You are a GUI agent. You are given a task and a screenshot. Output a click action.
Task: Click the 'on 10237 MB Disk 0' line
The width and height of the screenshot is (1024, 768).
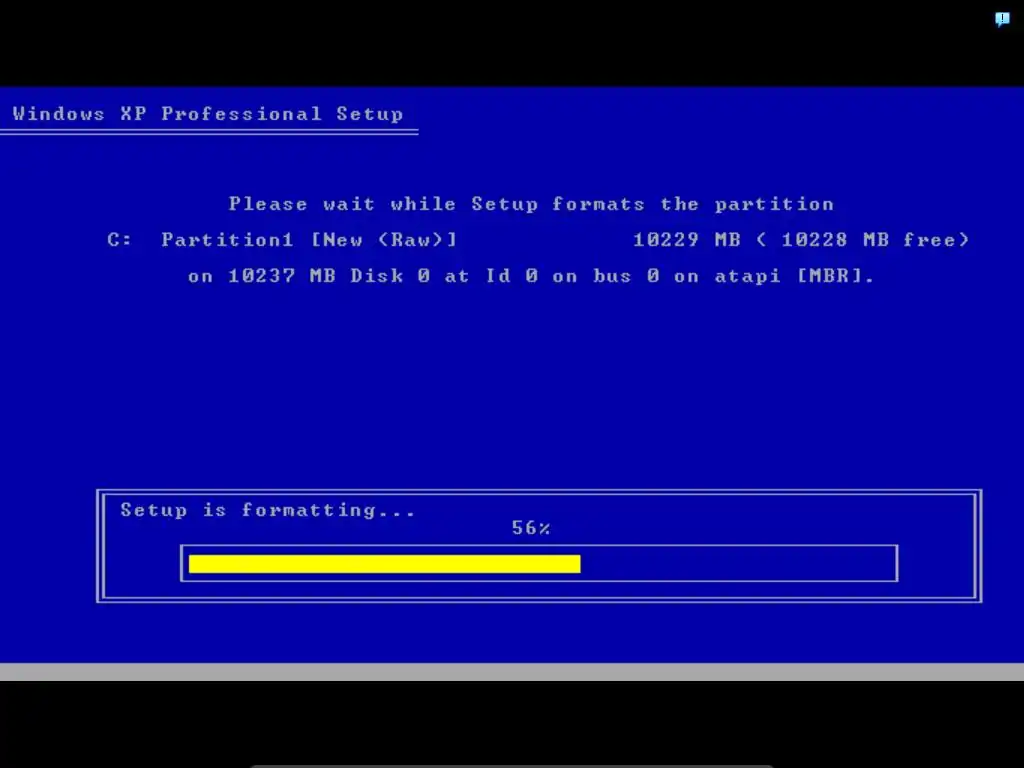point(531,276)
